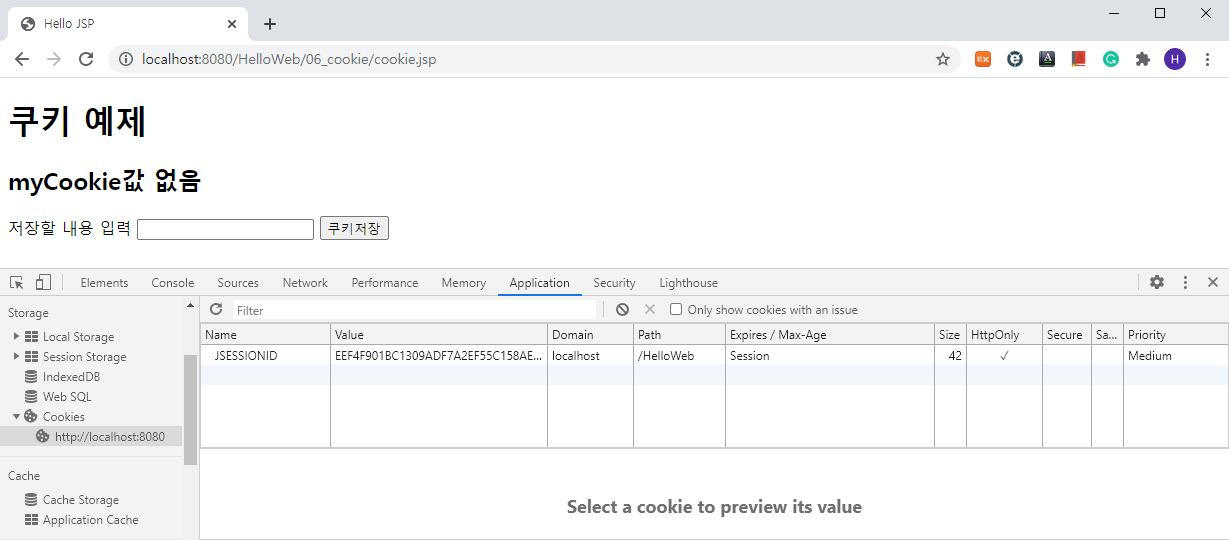
Task: Close the DevTools panel
Action: coord(1212,282)
